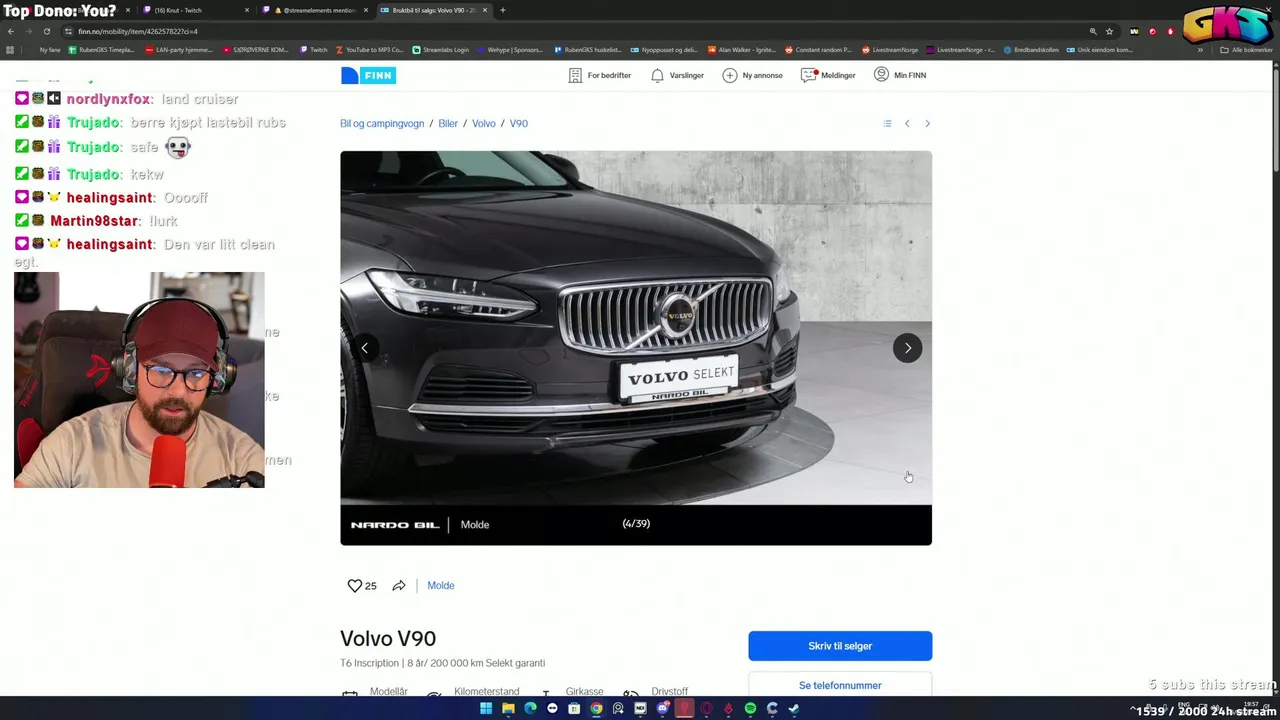Open Discord from taskbar

coord(662,709)
